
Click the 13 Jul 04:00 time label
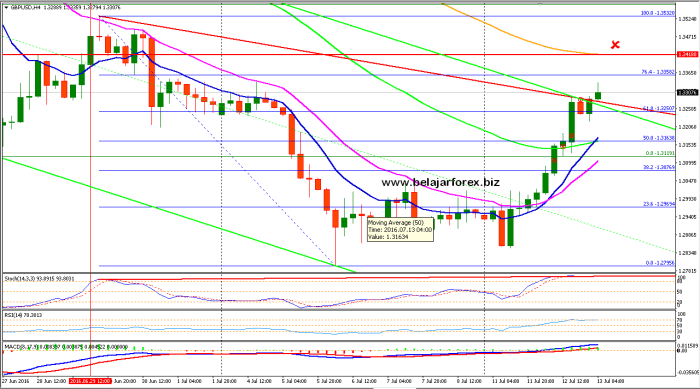[611, 381]
